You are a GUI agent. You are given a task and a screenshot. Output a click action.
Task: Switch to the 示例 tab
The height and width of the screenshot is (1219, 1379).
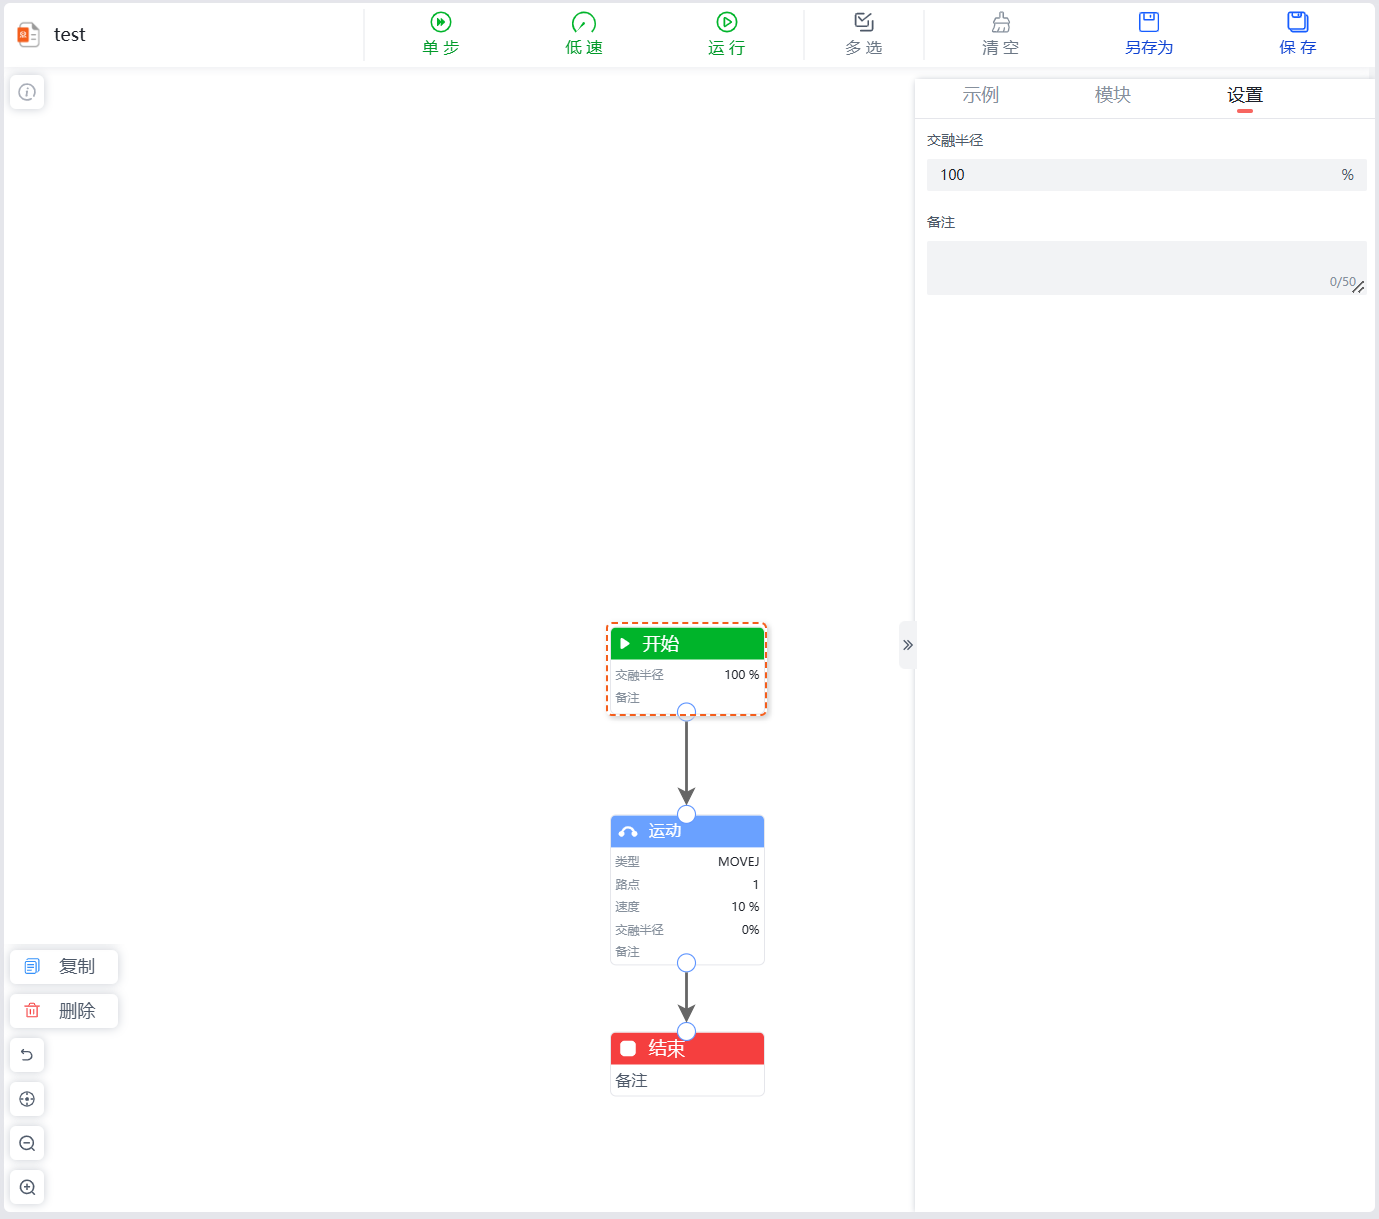pyautogui.click(x=980, y=95)
